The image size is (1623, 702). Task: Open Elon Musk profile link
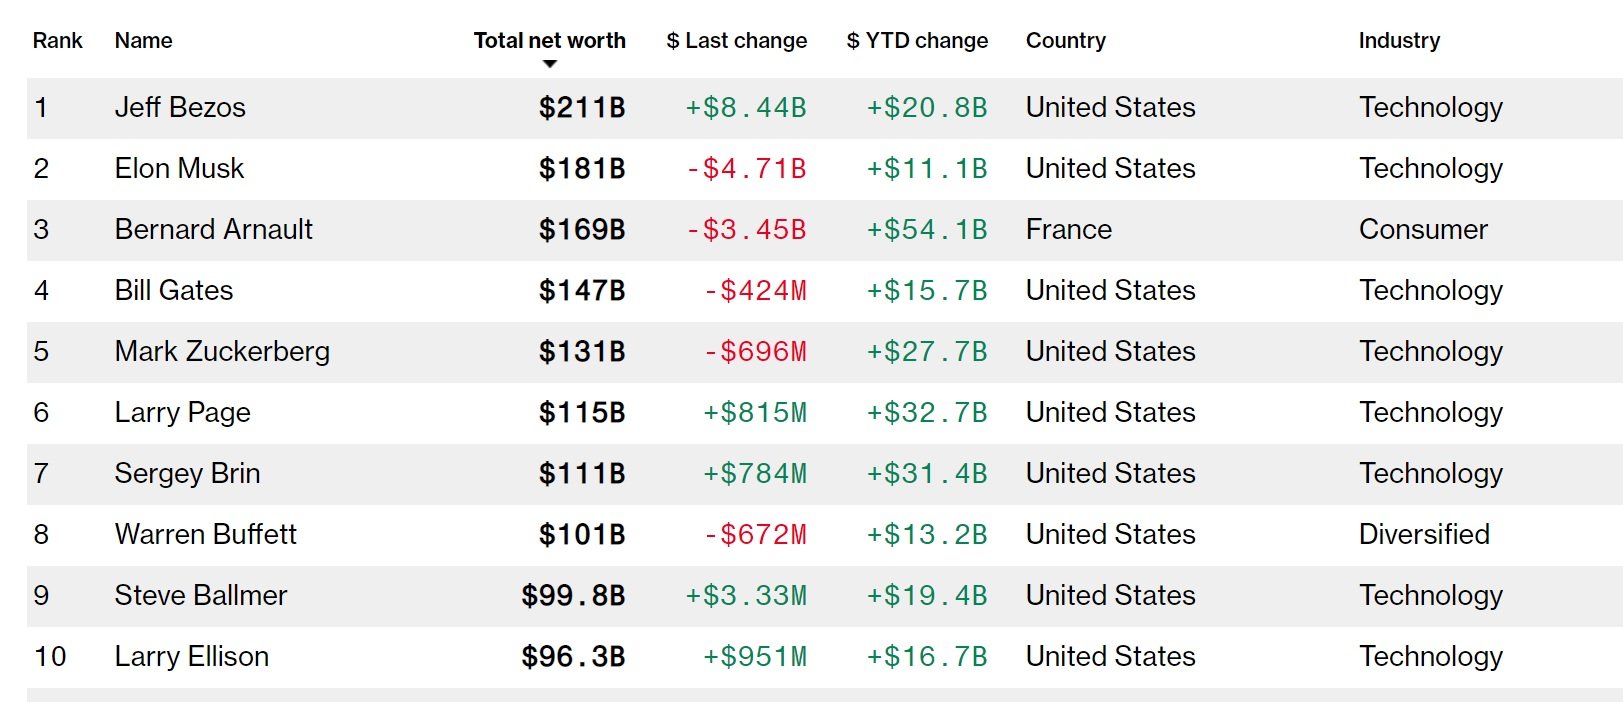point(179,169)
